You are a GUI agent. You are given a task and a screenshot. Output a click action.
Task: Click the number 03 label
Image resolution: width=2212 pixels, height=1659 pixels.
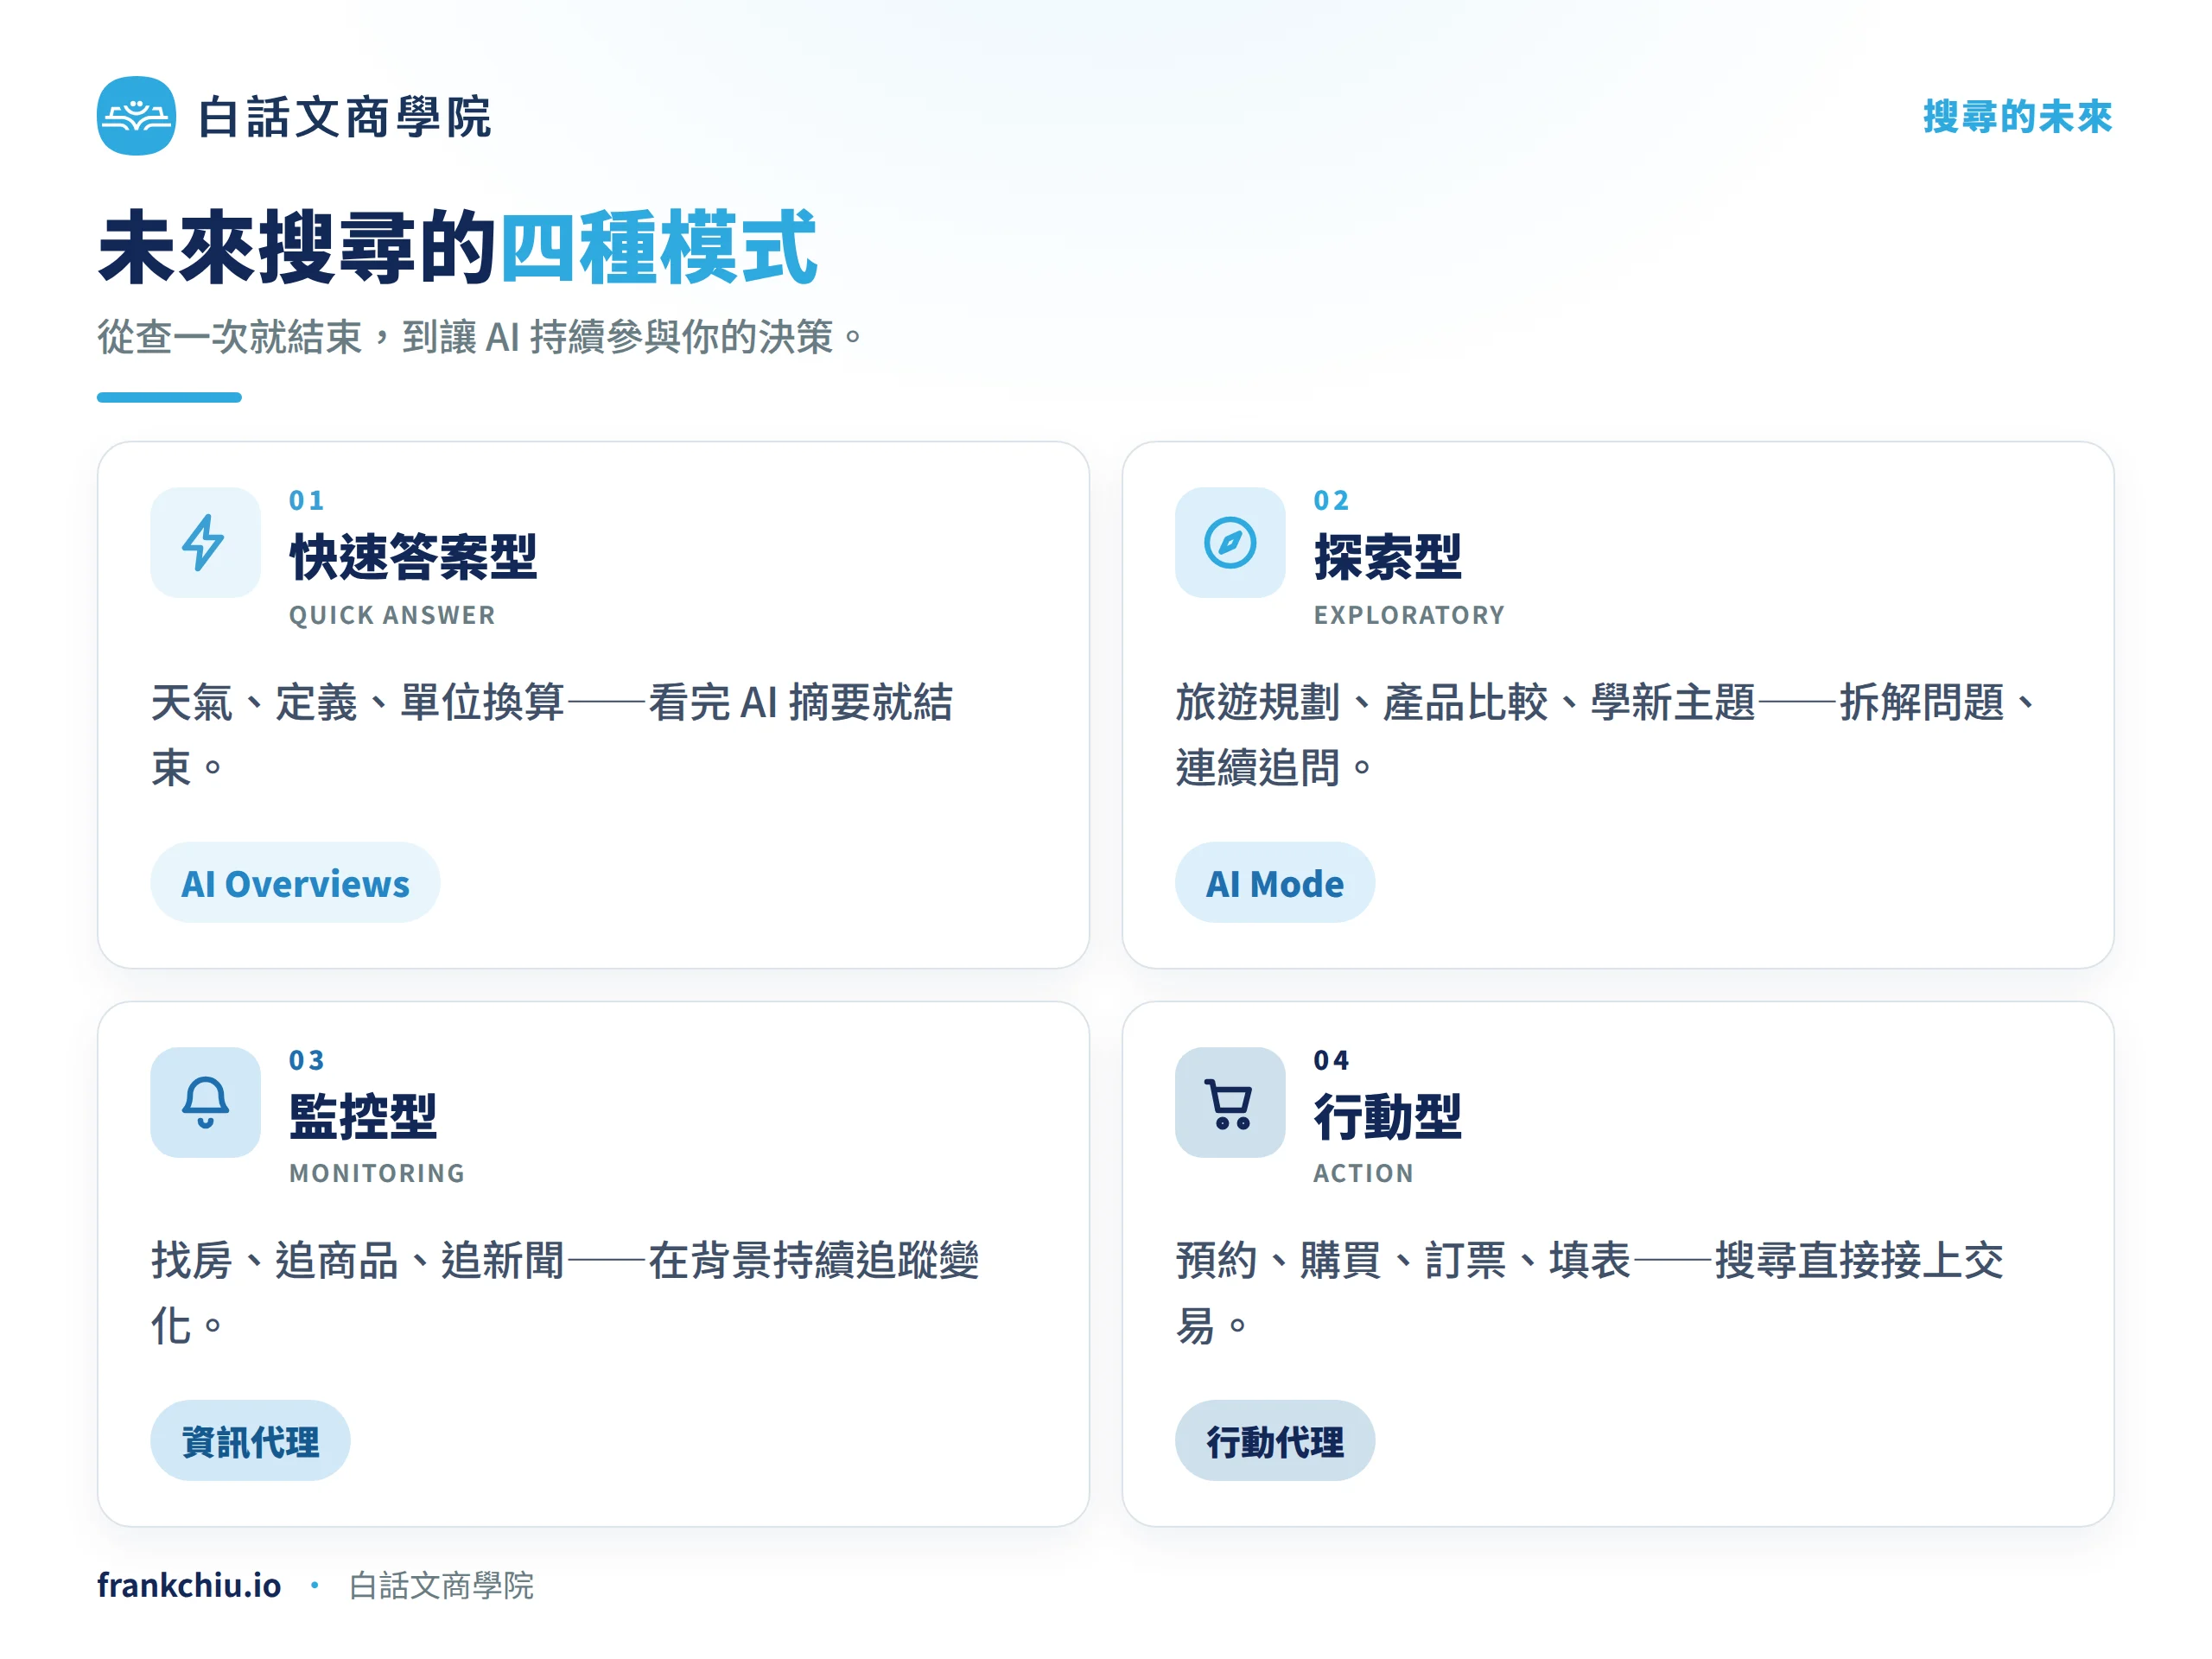tap(306, 1060)
